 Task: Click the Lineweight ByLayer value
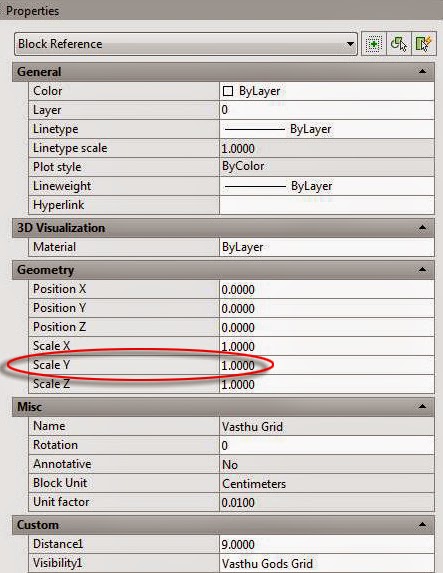[327, 186]
